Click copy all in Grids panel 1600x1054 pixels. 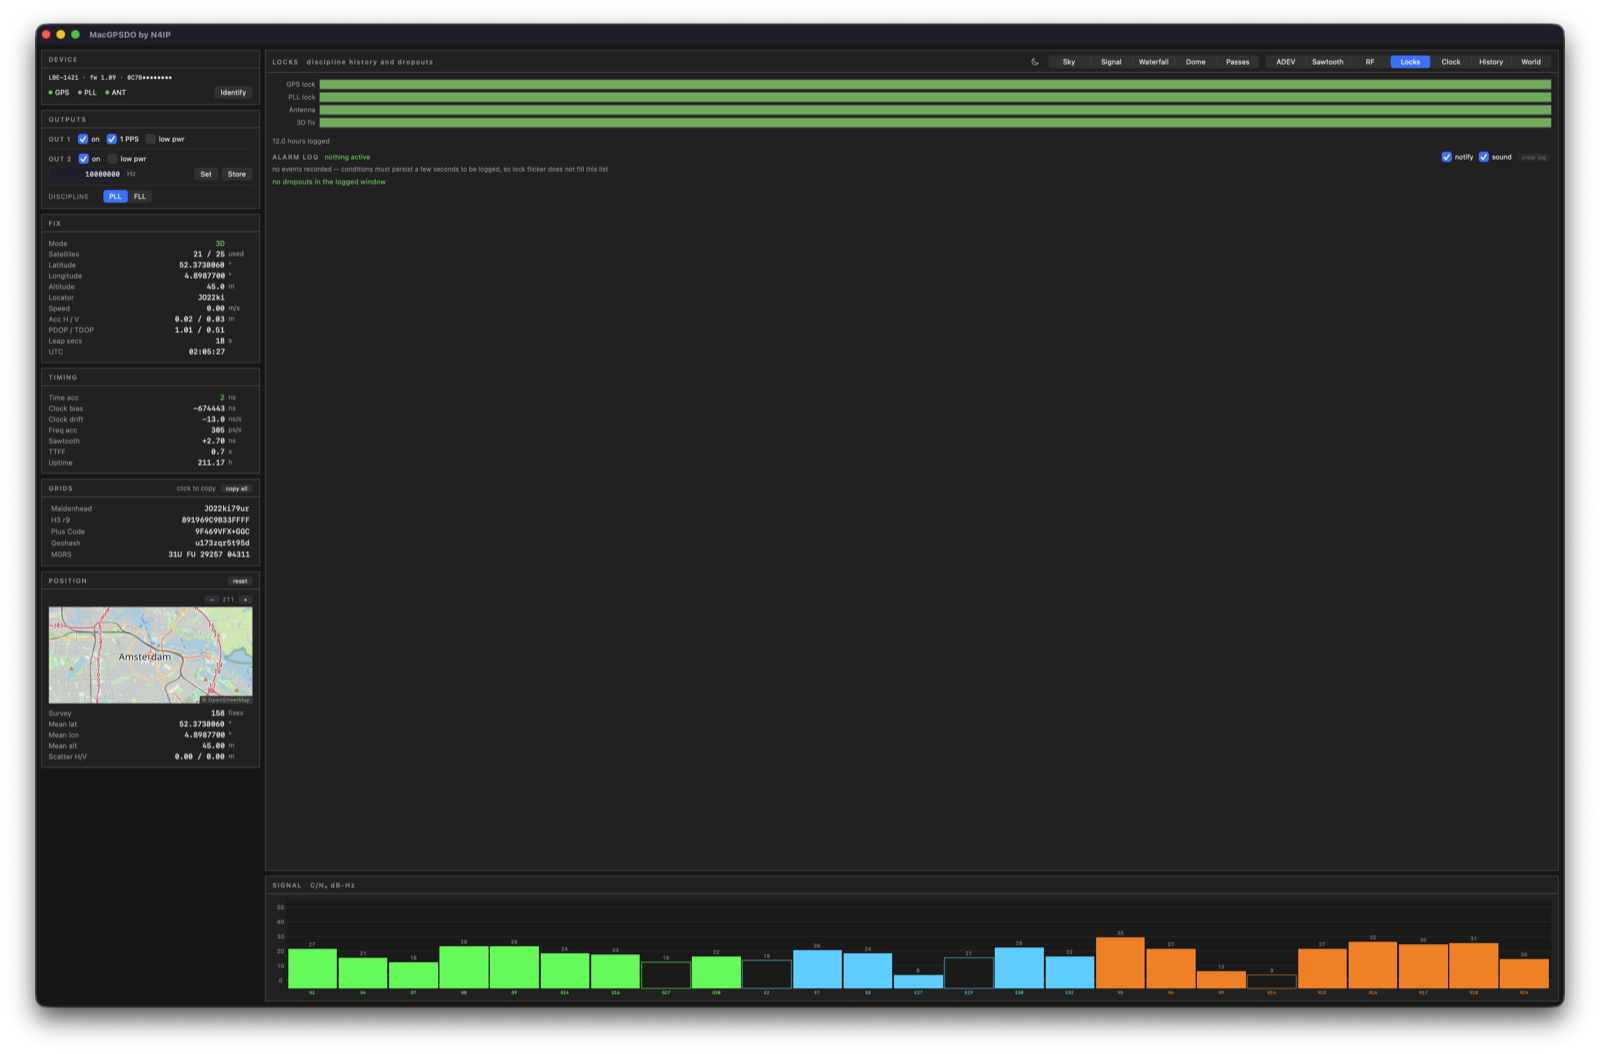pos(237,489)
